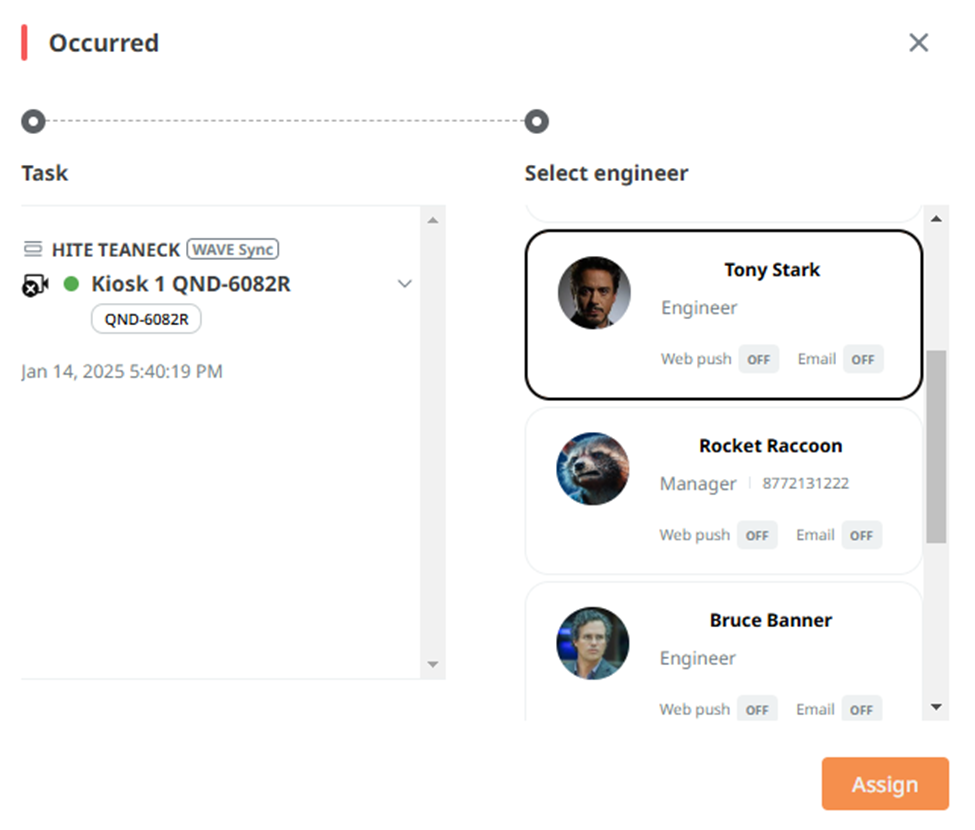The width and height of the screenshot is (975, 830).
Task: Select the Rocket Raccoon engineer card name
Action: [x=770, y=446]
